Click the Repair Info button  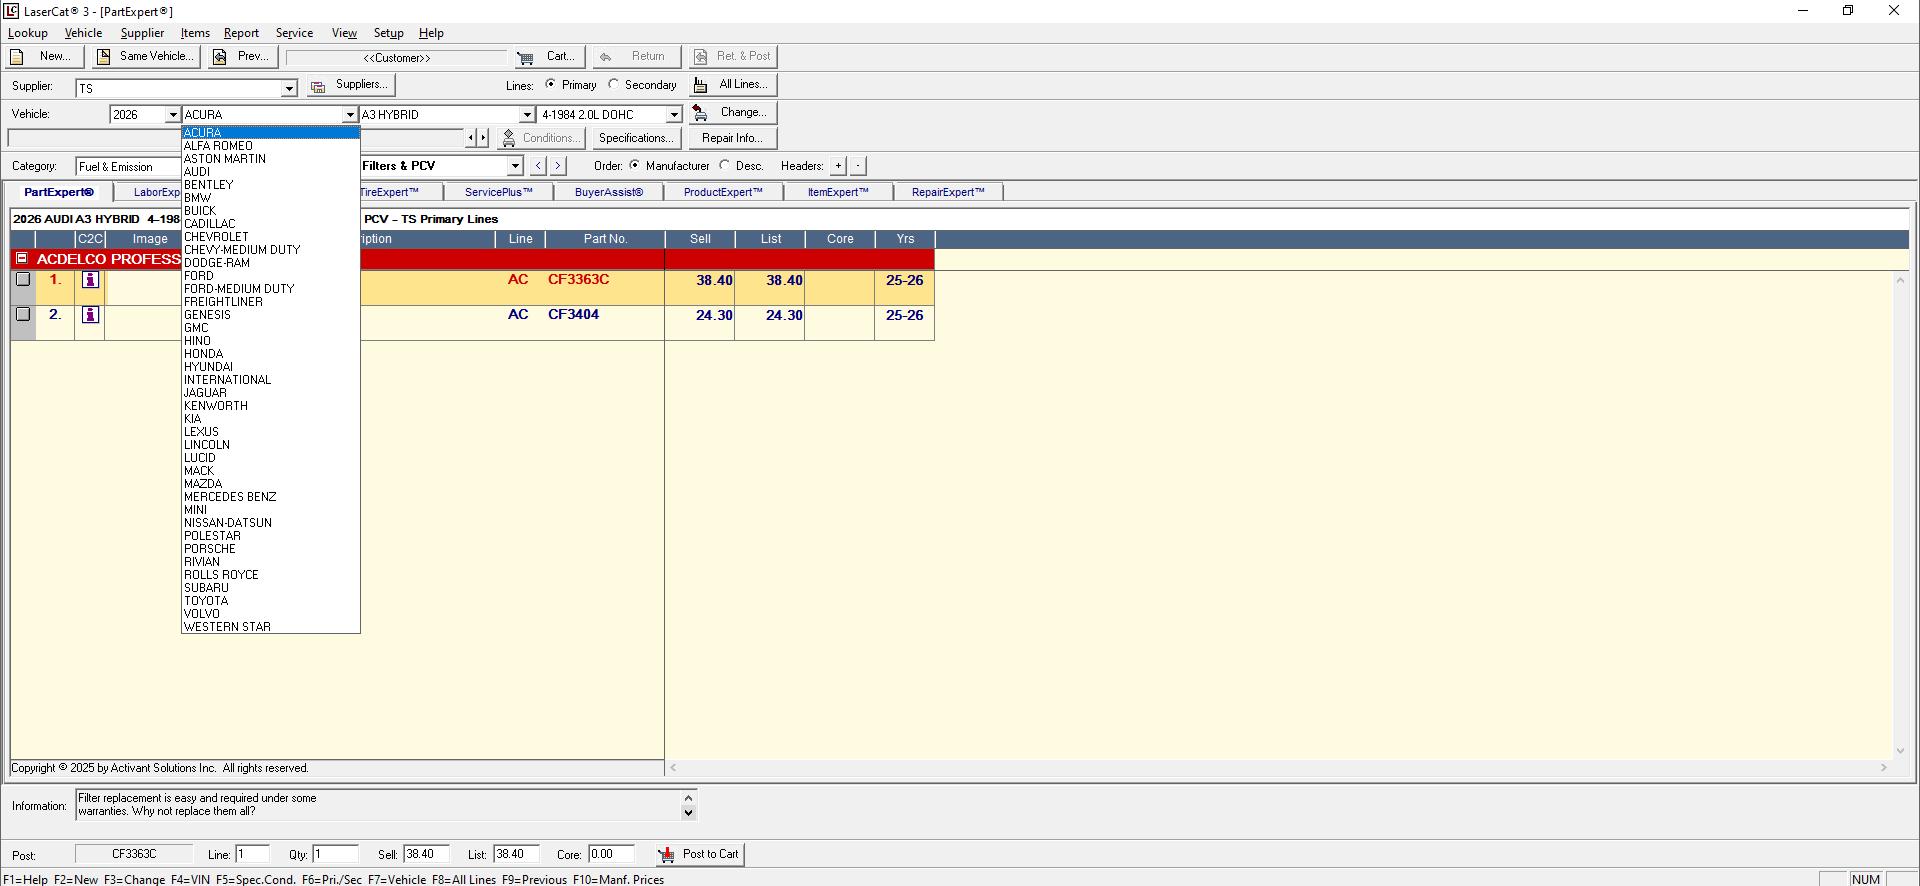tap(731, 138)
